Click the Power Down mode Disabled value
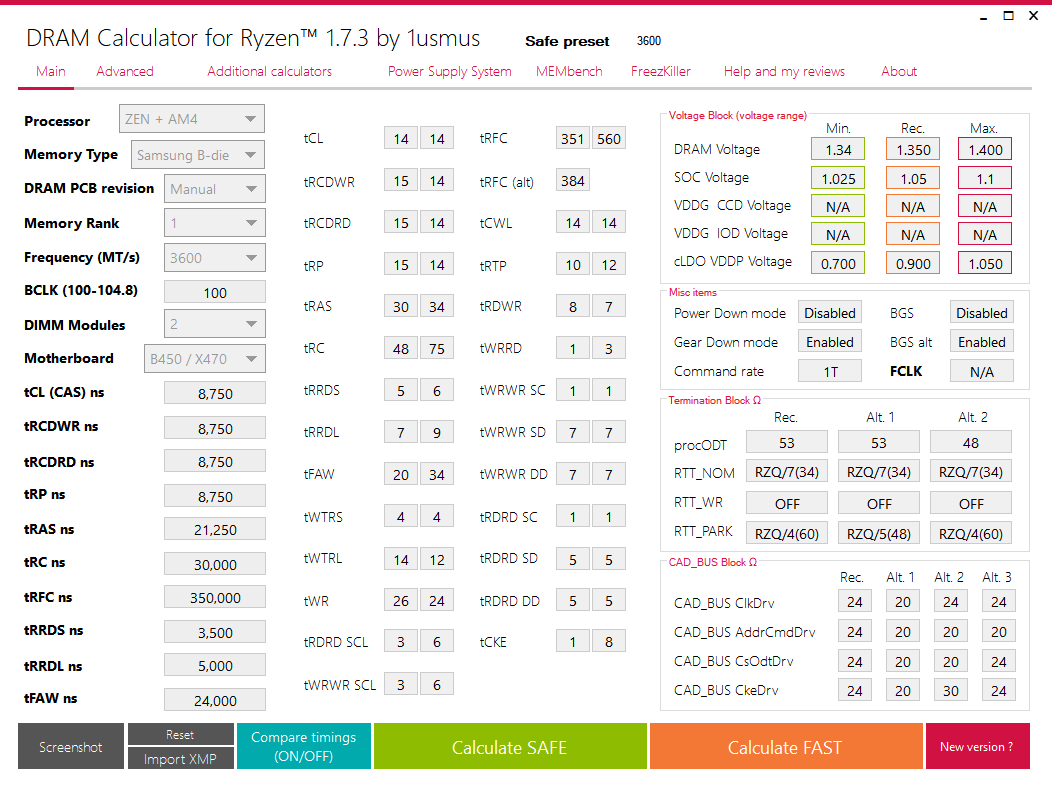The image size is (1052, 791). 830,313
